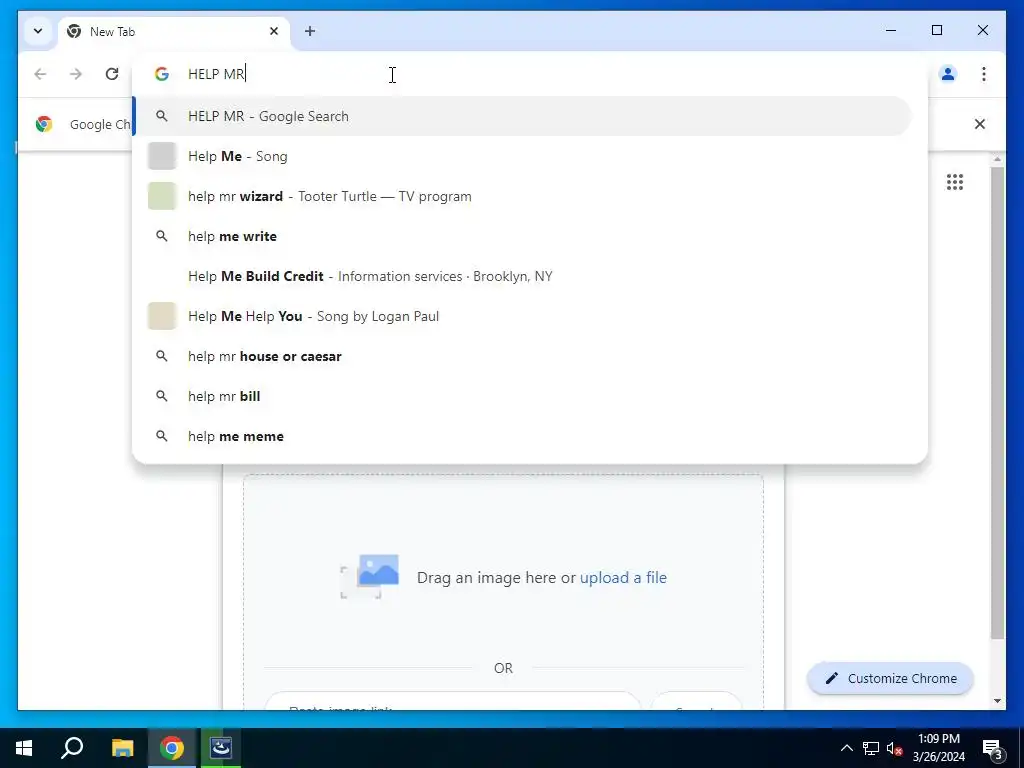Open the Chrome profile avatar
1024x768 pixels.
pyautogui.click(x=948, y=74)
